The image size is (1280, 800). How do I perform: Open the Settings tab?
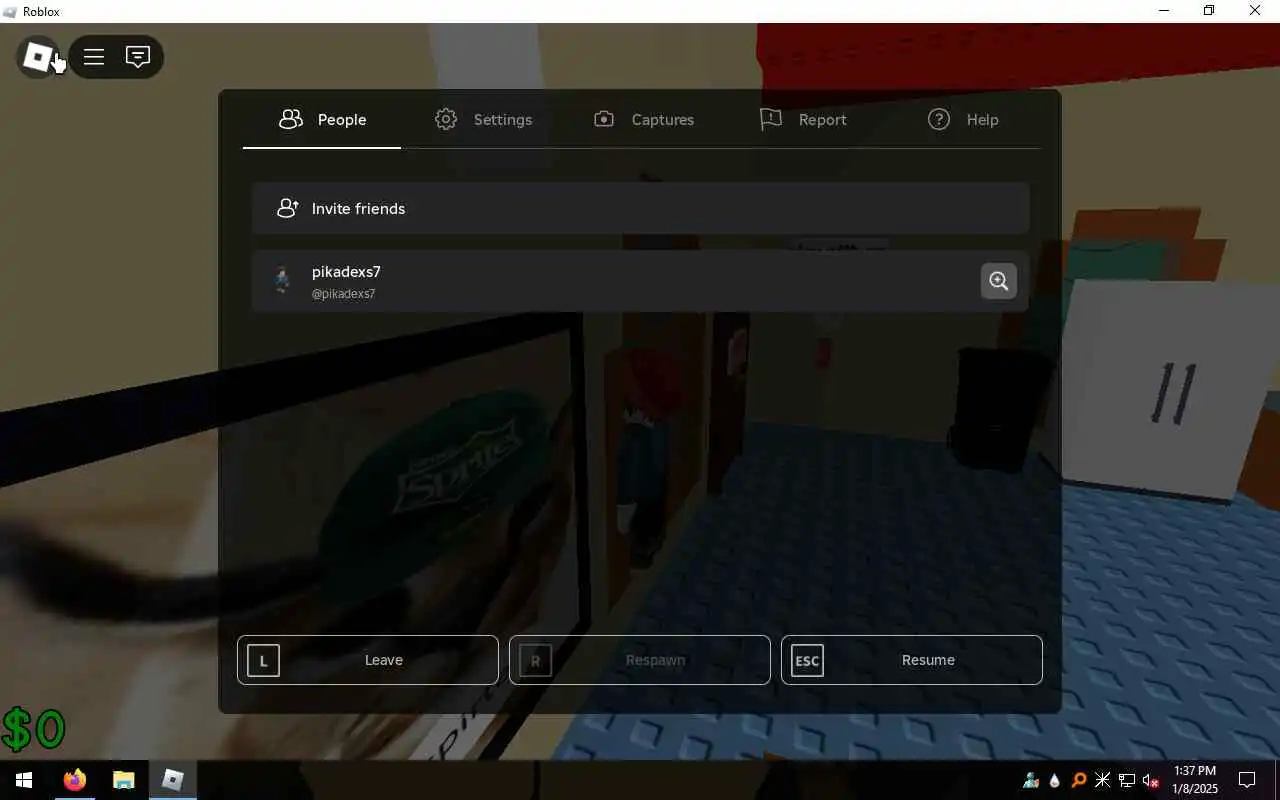(x=483, y=120)
